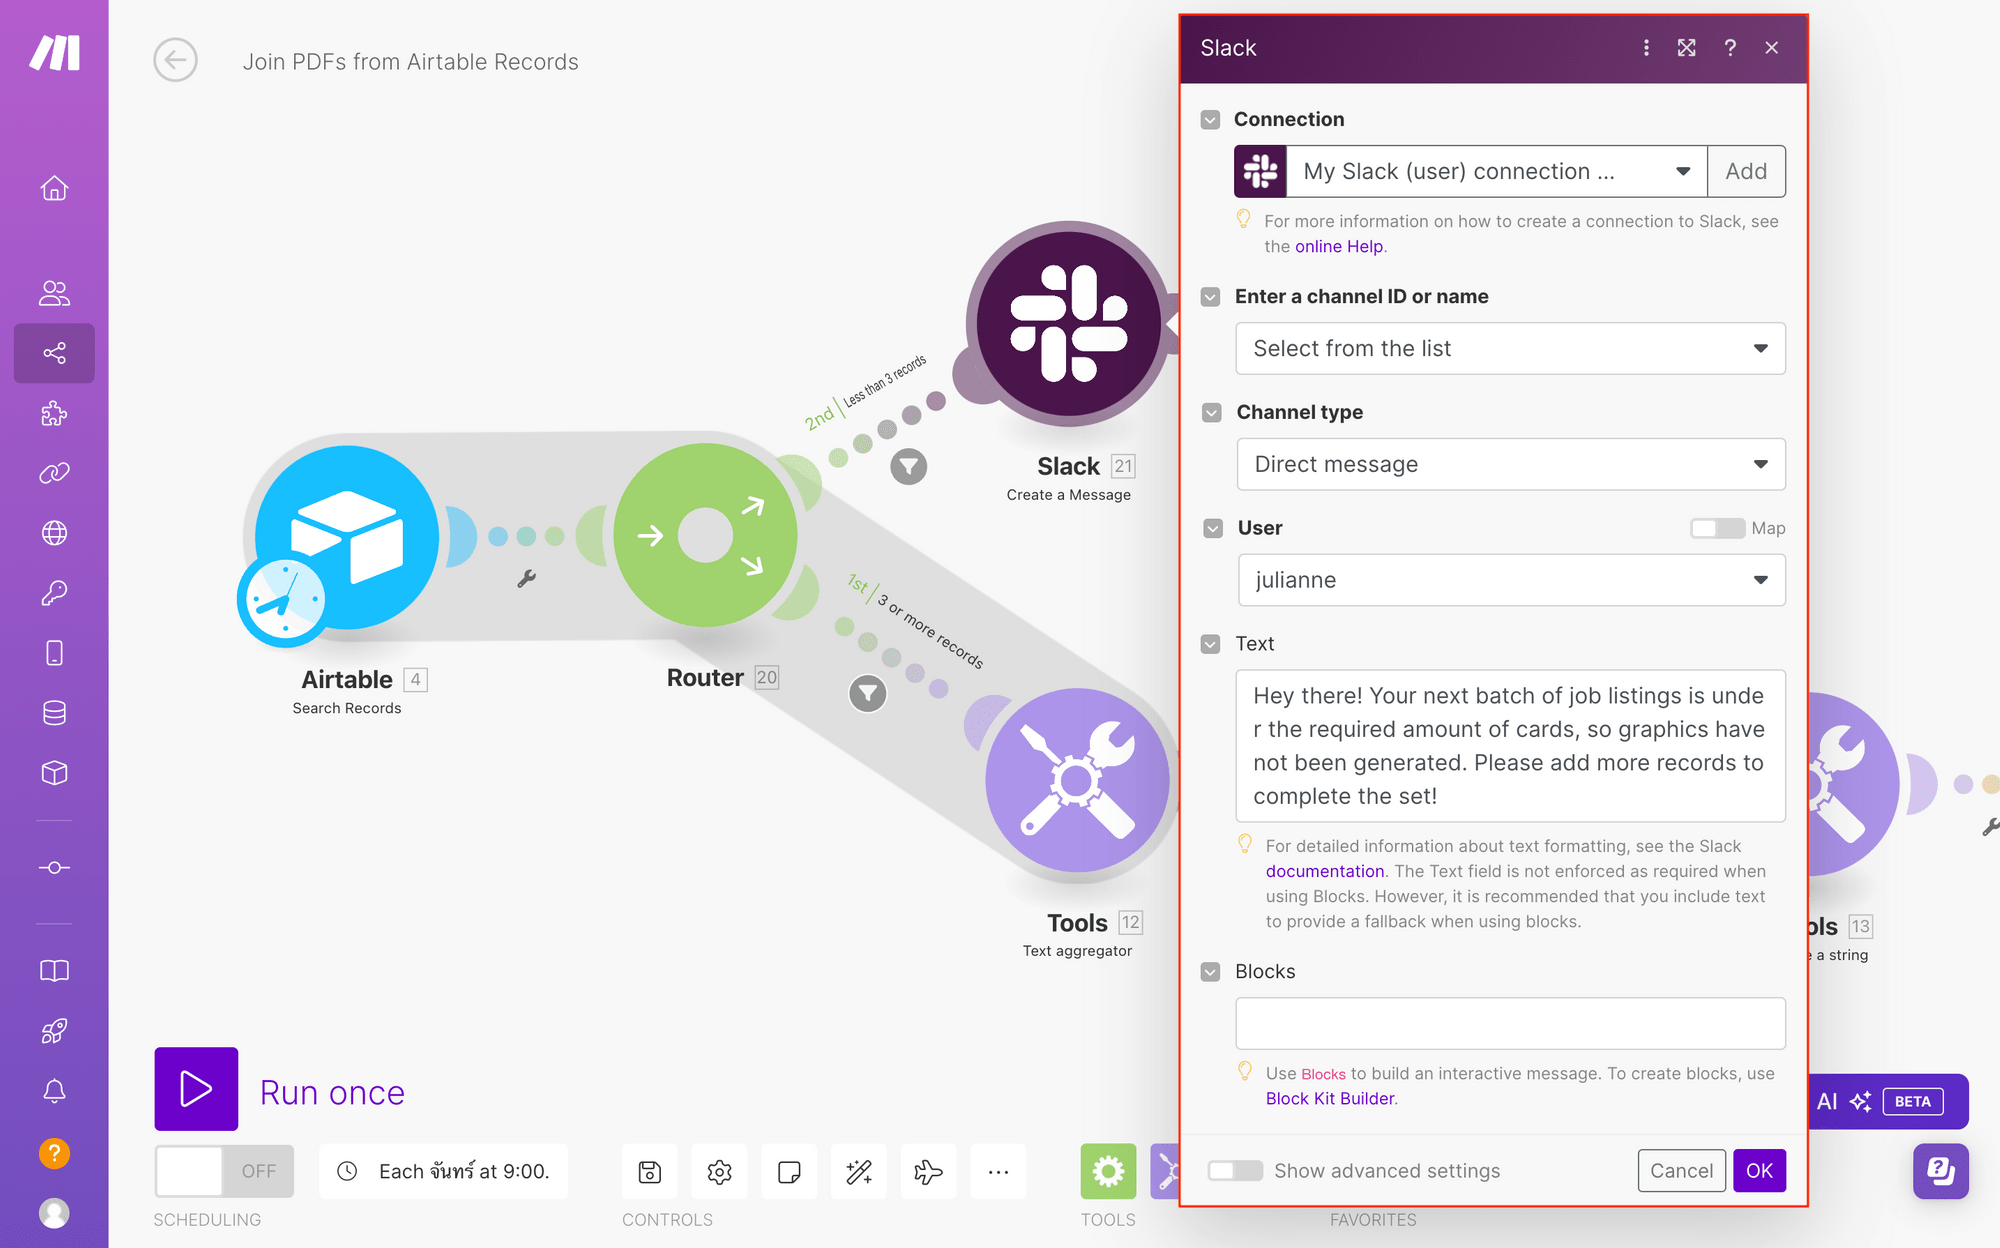Toggle the Blocks field checkbox

[x=1211, y=972]
